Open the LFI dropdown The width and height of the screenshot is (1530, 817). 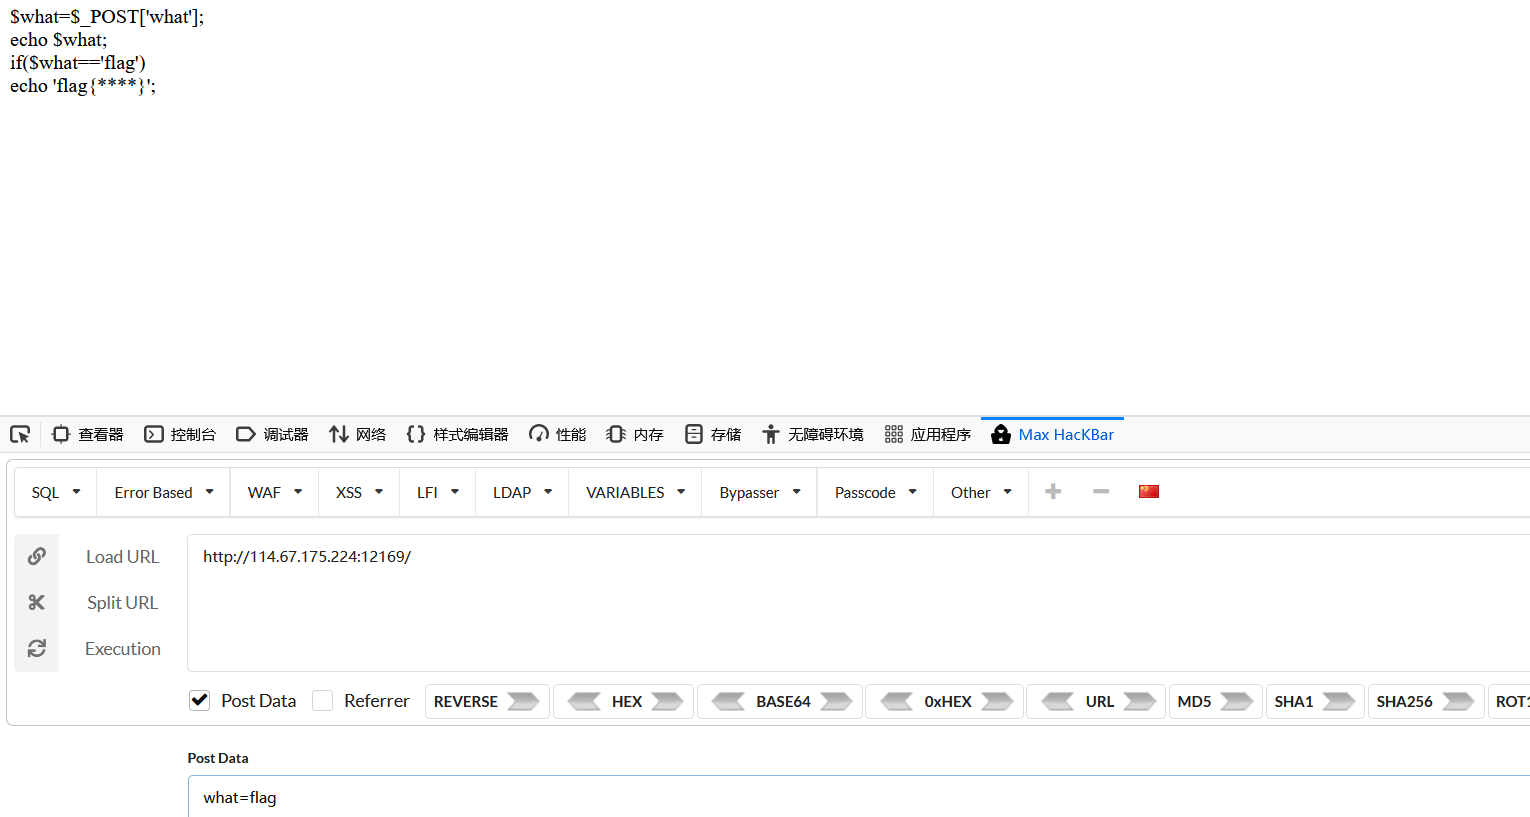pyautogui.click(x=438, y=492)
